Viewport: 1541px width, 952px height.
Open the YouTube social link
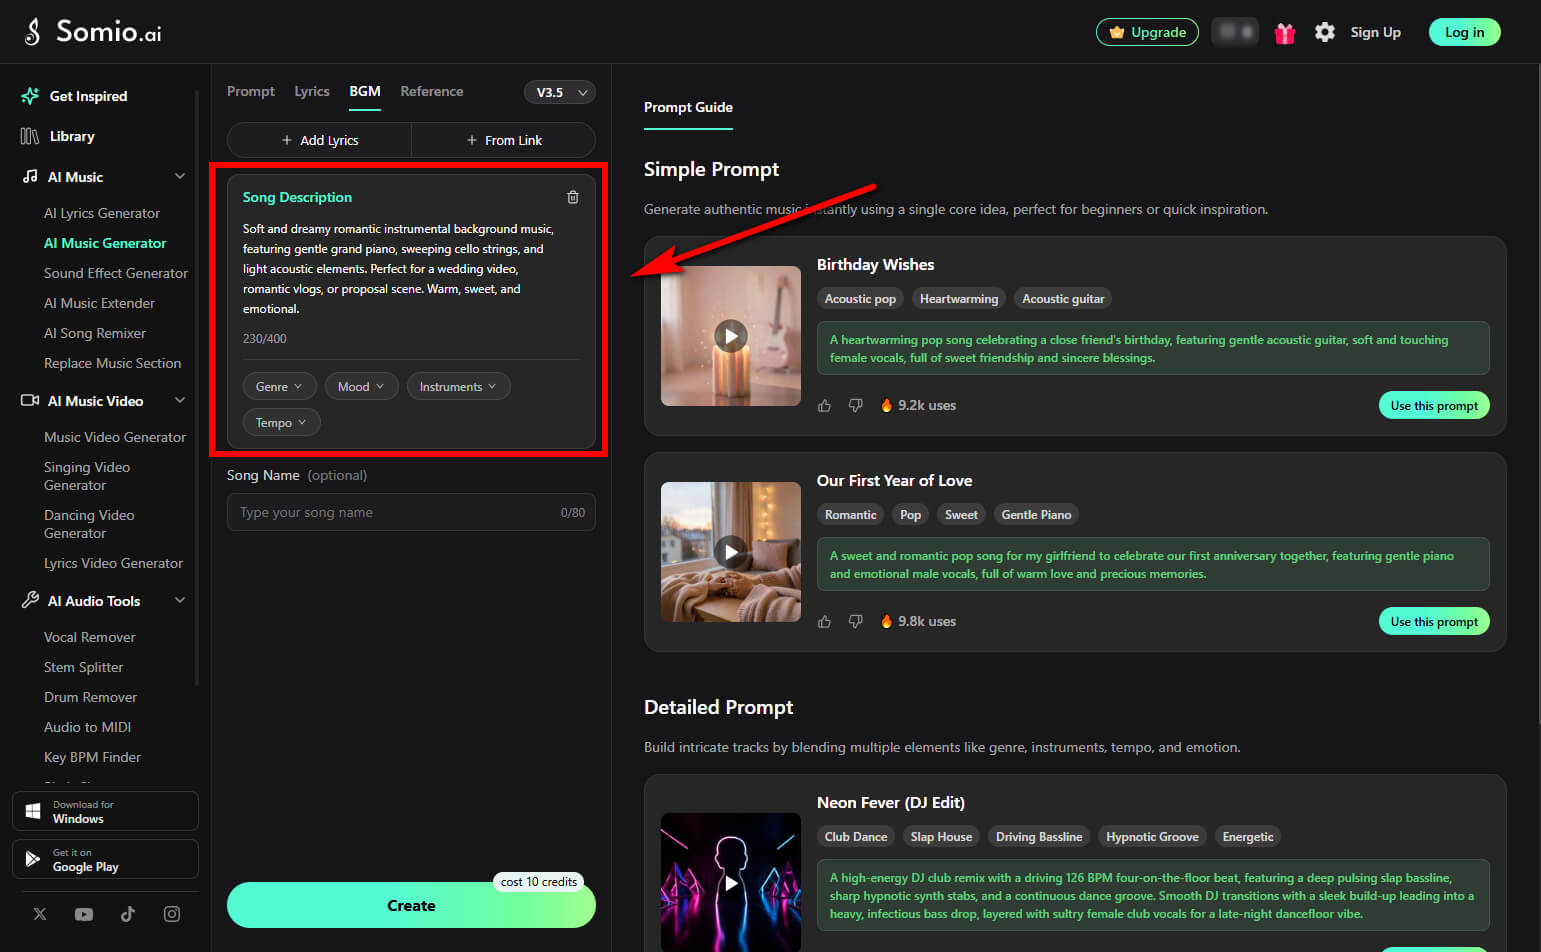pyautogui.click(x=84, y=914)
